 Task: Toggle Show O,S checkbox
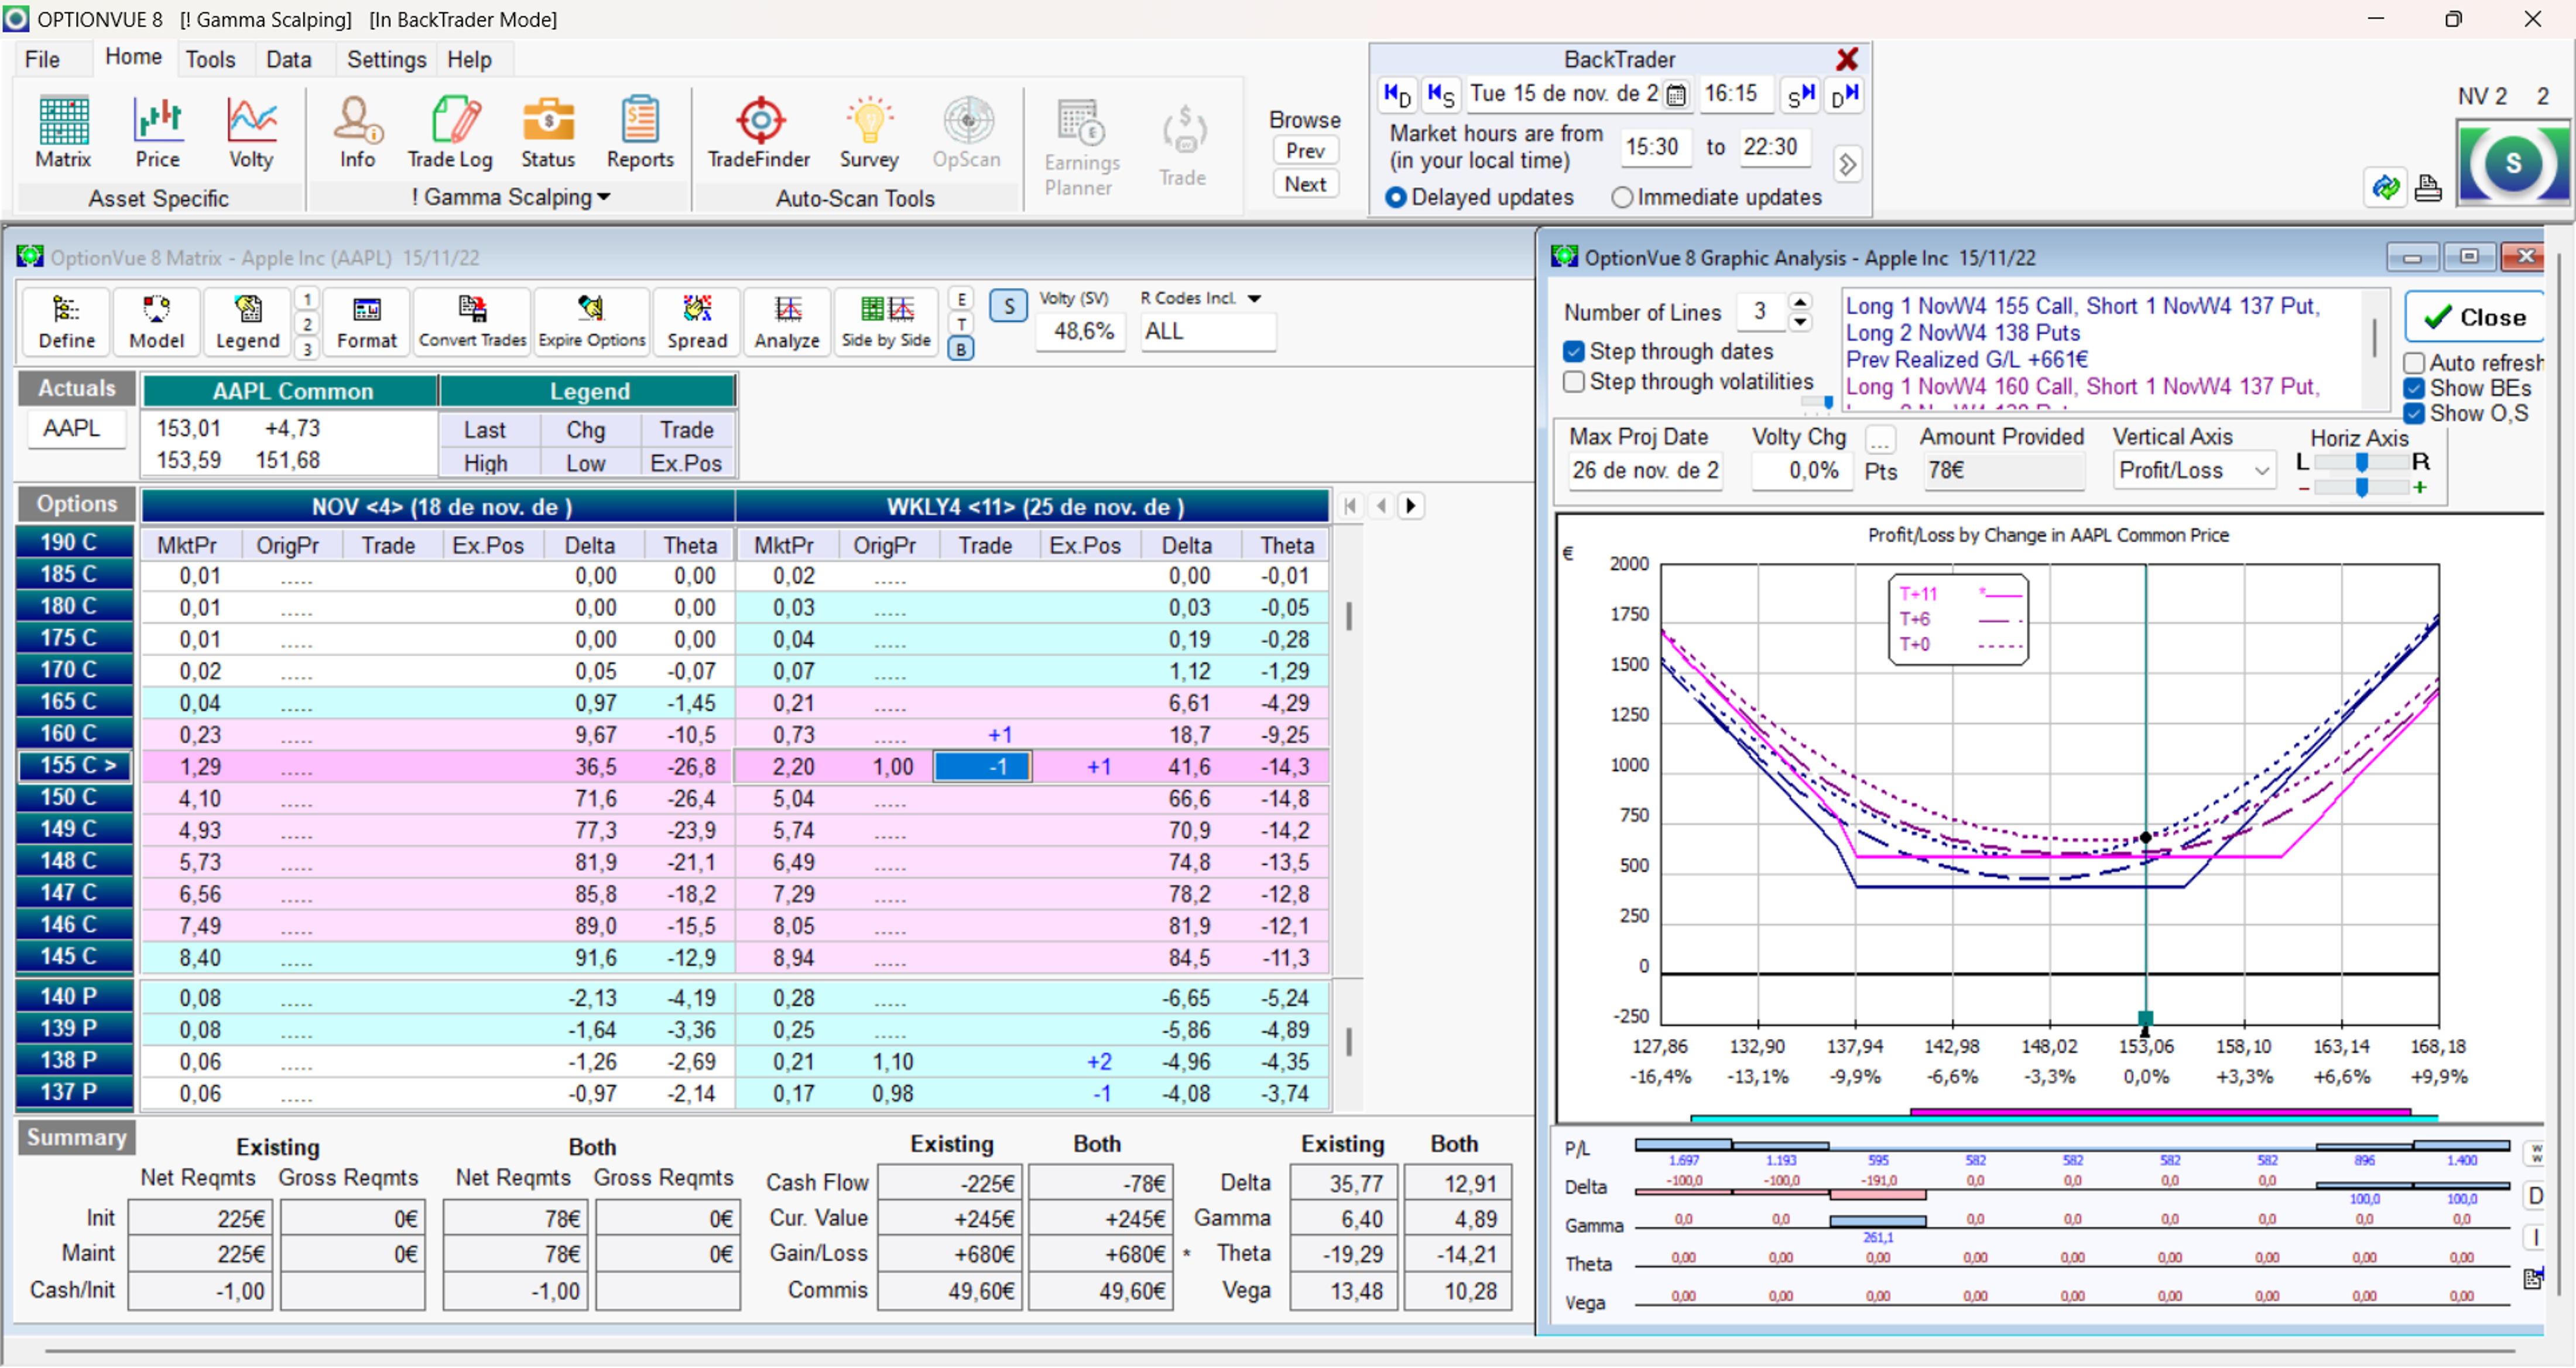(2414, 414)
